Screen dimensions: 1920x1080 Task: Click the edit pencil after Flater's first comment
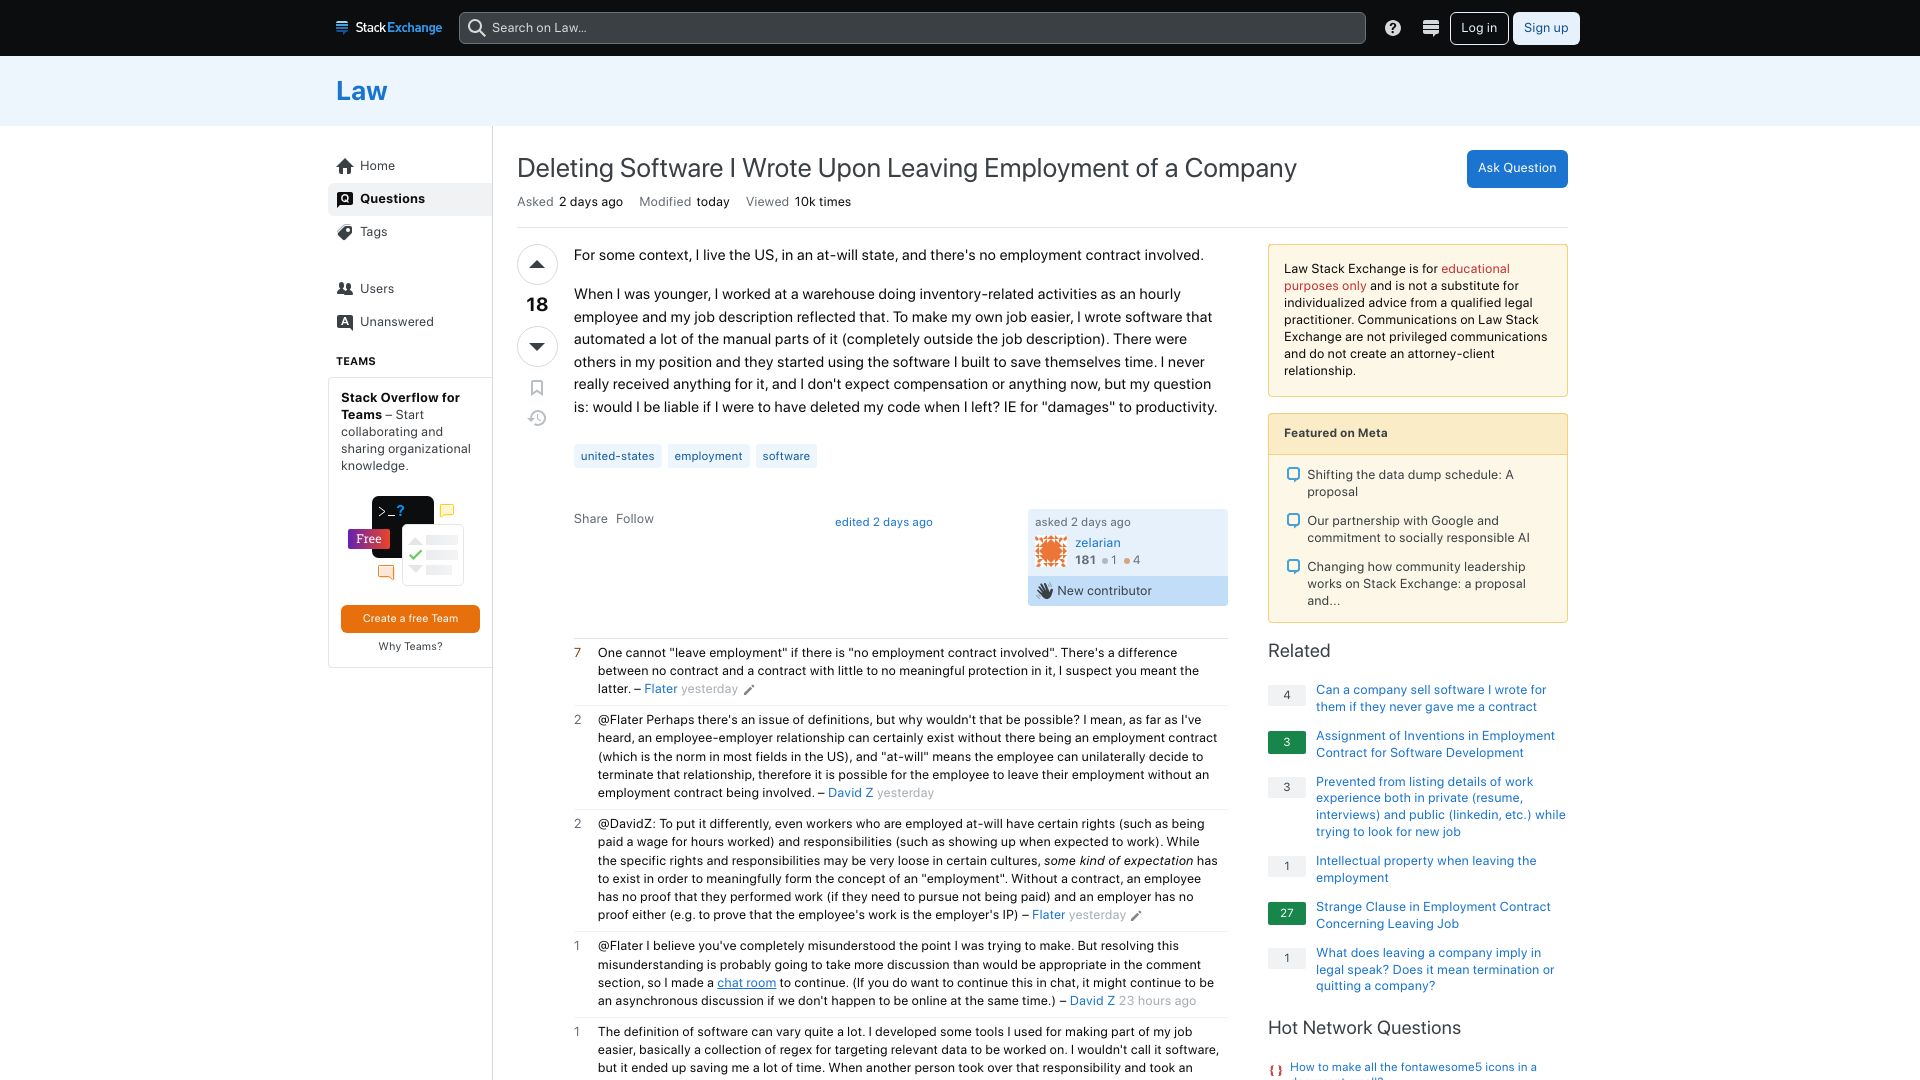(x=749, y=690)
